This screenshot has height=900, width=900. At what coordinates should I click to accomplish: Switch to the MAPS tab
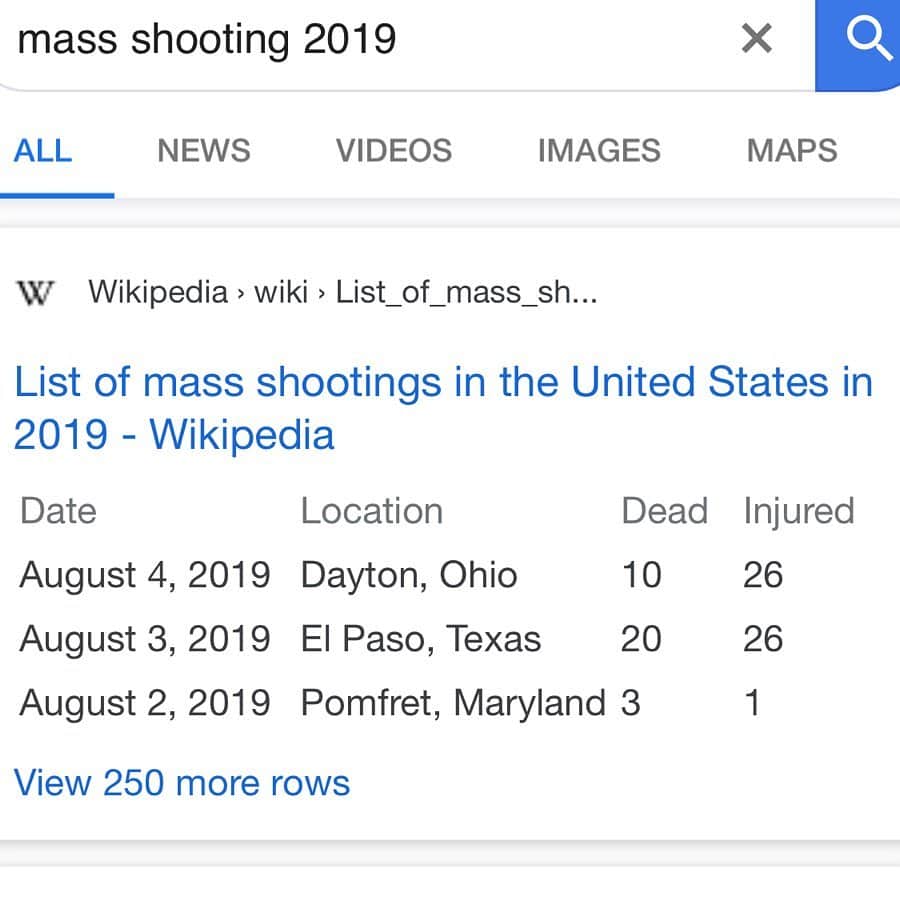tap(792, 150)
